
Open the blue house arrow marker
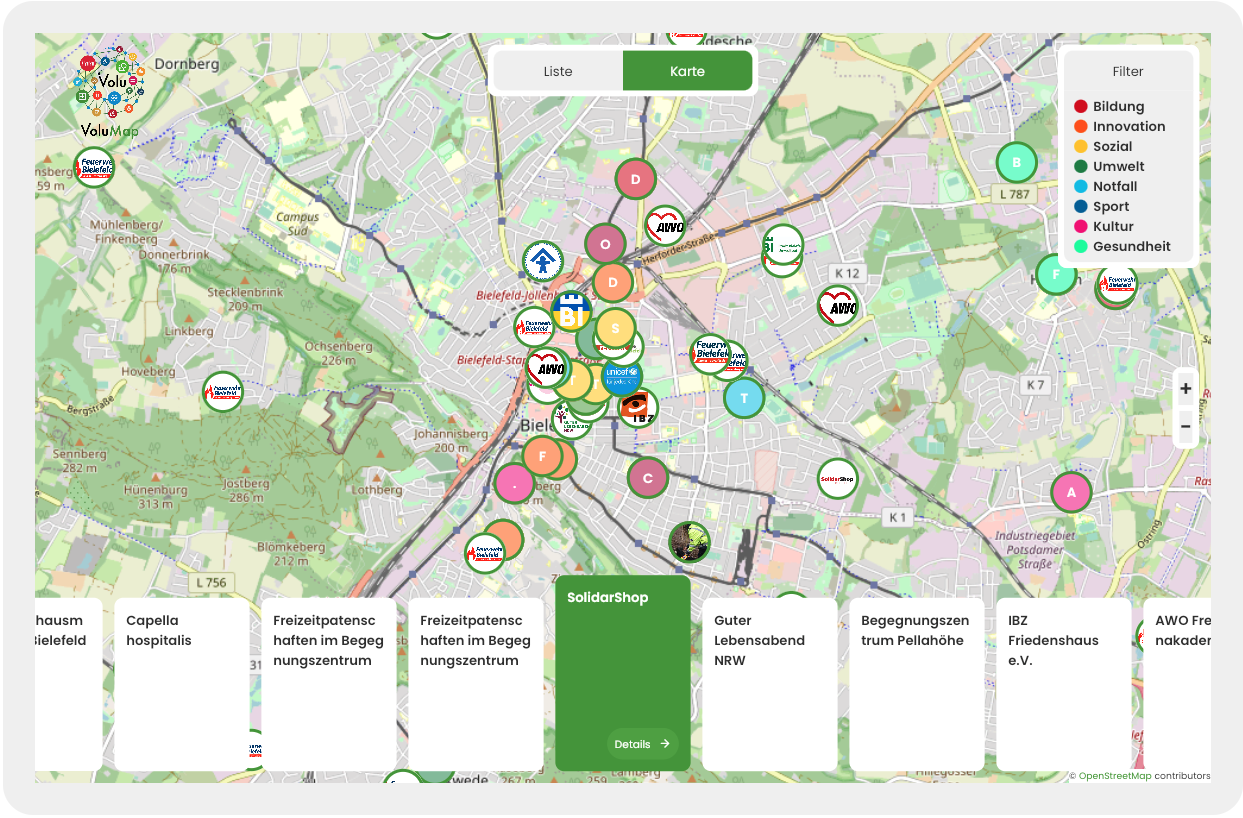click(x=543, y=262)
